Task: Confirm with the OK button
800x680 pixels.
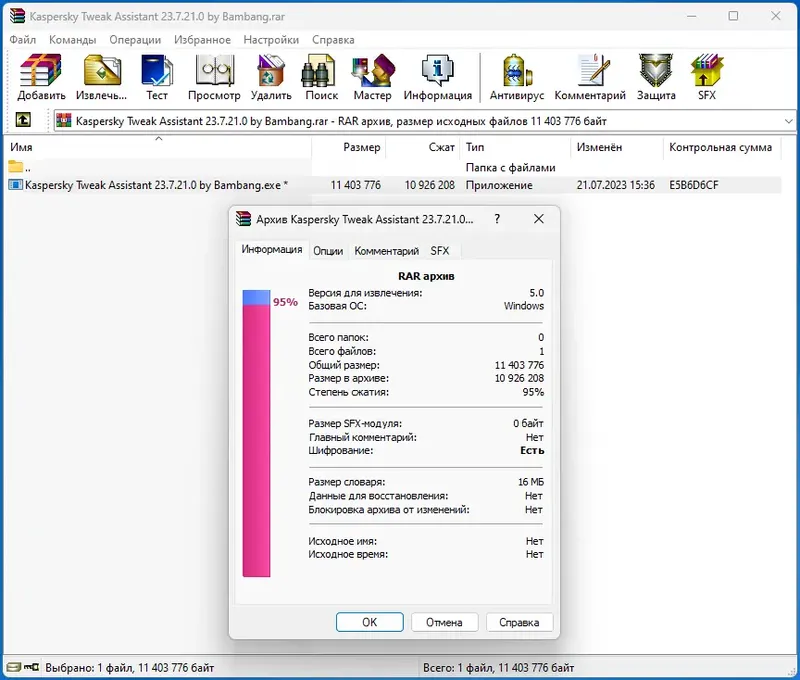Action: [x=369, y=622]
